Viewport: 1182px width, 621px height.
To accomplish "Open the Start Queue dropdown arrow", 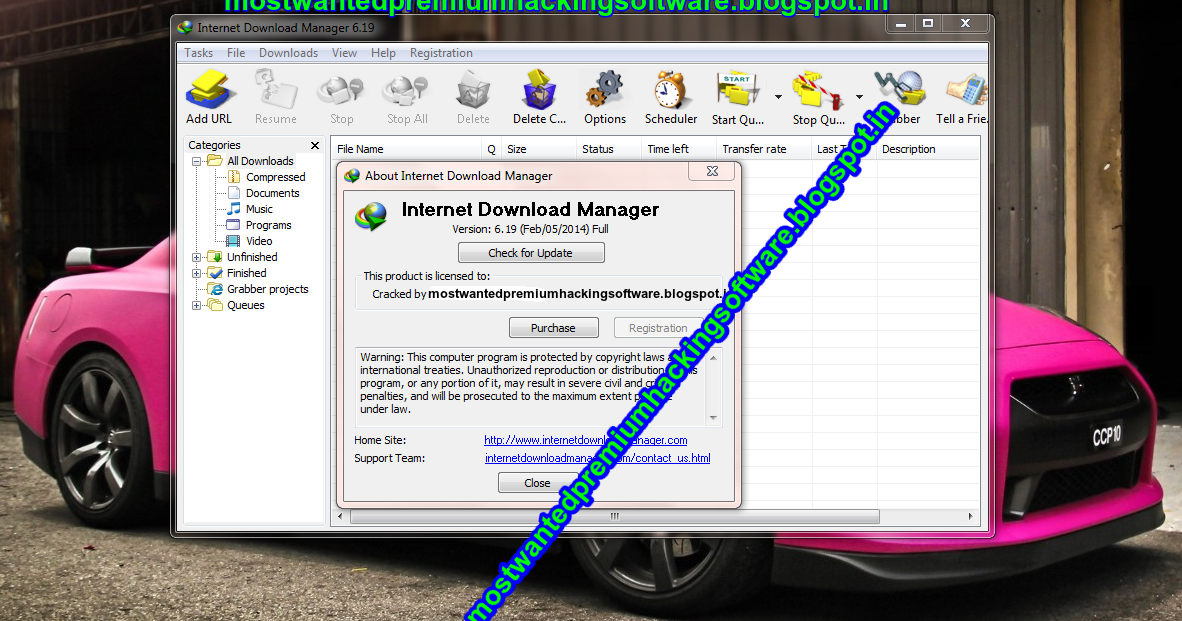I will click(x=778, y=96).
